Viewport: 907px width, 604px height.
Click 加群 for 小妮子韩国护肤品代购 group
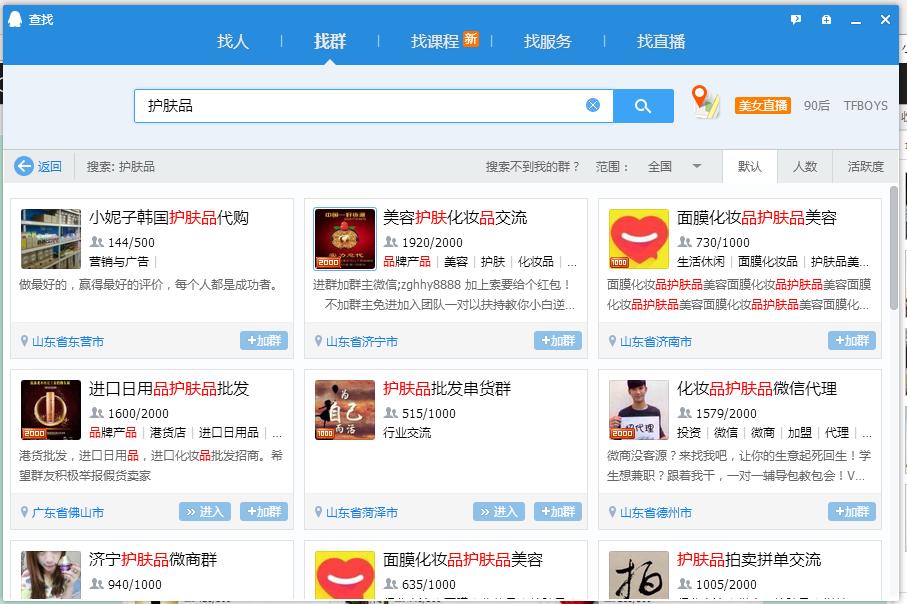263,340
